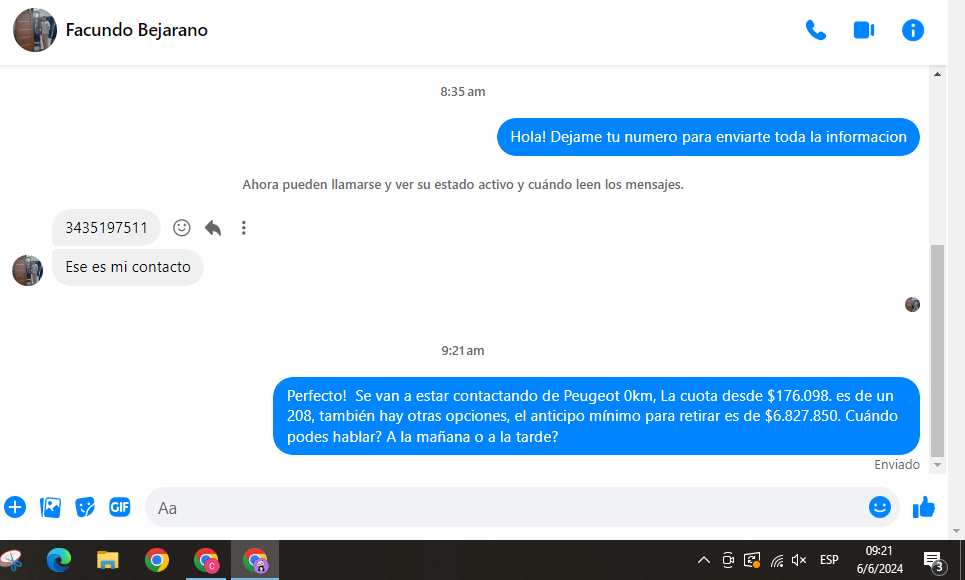Switch to the active Chrome window with lock badge
This screenshot has width=965, height=580.
[x=255, y=560]
